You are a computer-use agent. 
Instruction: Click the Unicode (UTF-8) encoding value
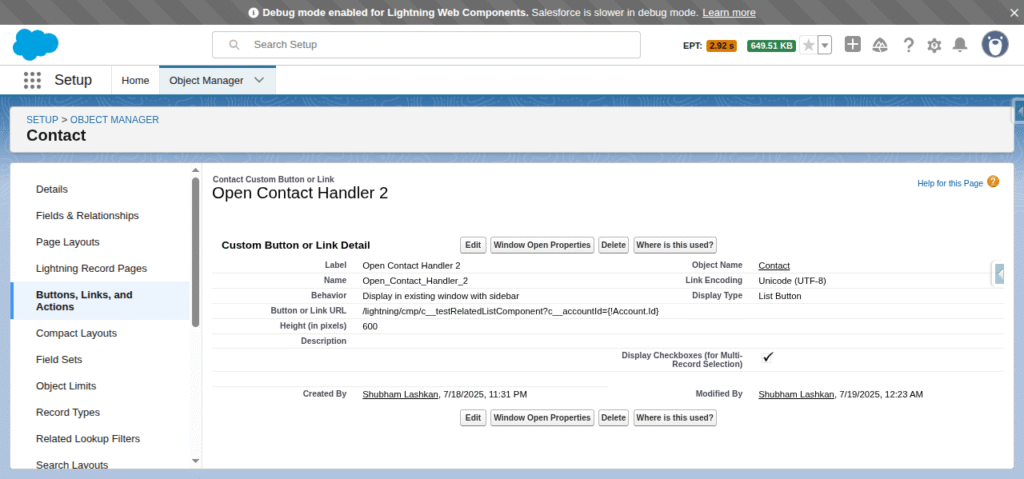pos(792,280)
